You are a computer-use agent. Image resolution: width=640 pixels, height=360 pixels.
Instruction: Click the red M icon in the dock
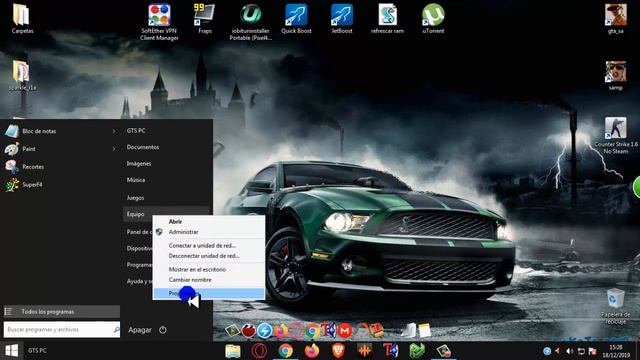pos(345,331)
